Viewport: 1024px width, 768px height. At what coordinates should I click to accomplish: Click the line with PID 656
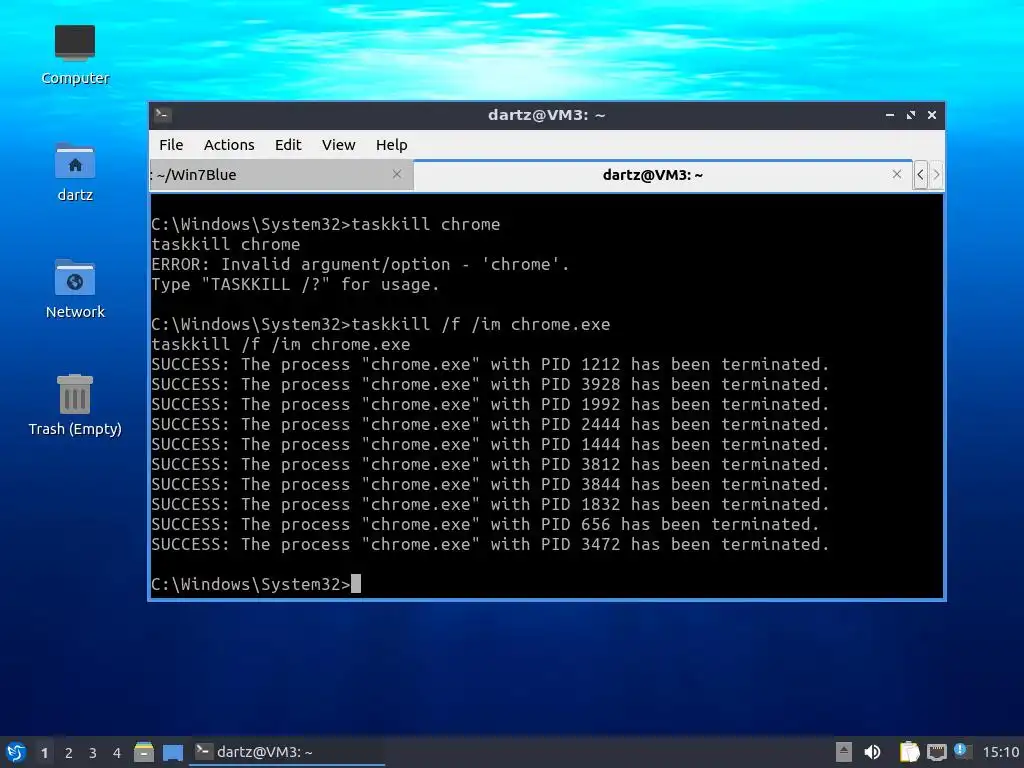485,524
